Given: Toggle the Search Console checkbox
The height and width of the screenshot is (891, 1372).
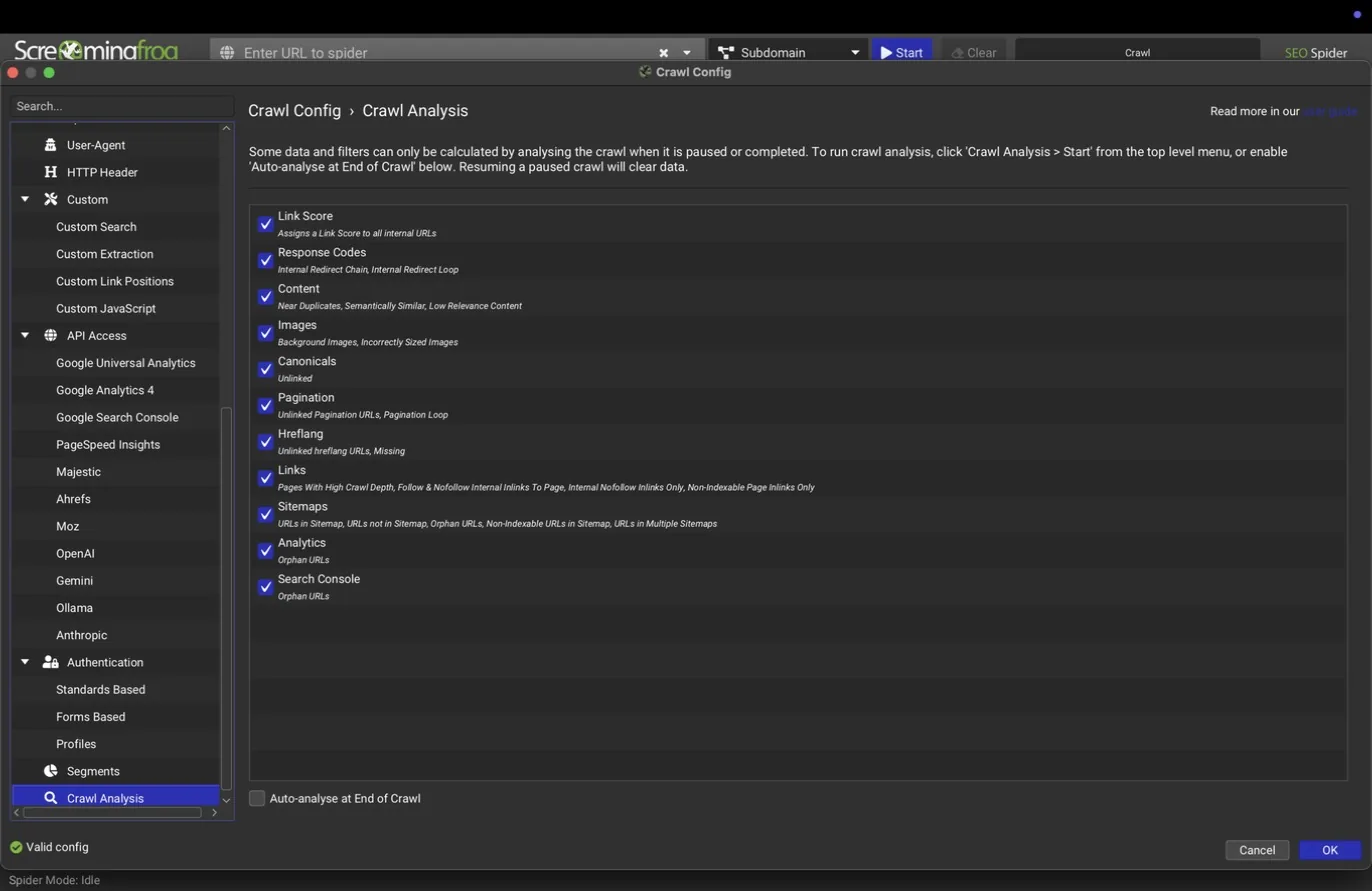Looking at the screenshot, I should click(x=265, y=587).
